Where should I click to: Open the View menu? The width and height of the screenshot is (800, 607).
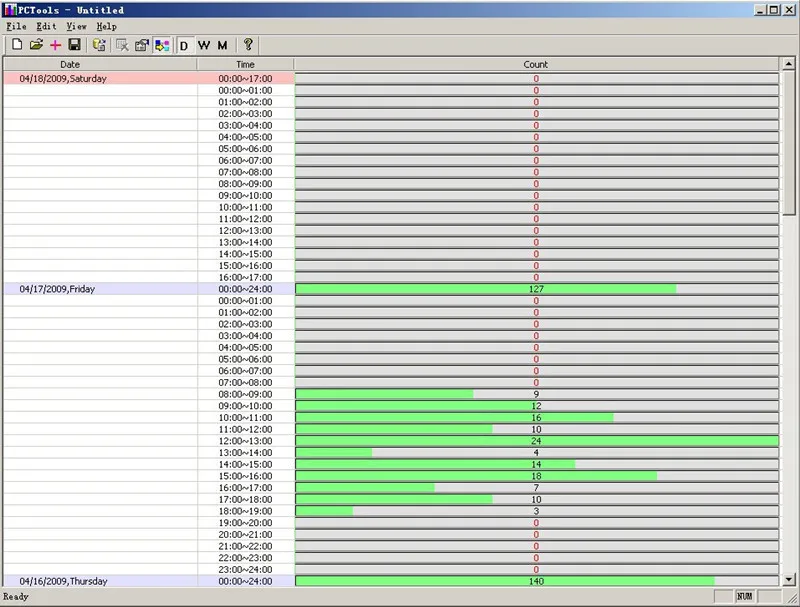click(x=77, y=27)
